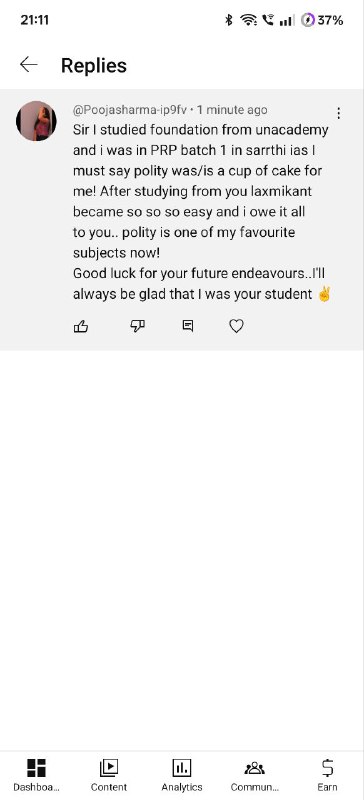The width and height of the screenshot is (364, 800).
Task: Heart the comment from Poojasharma
Action: click(x=236, y=326)
